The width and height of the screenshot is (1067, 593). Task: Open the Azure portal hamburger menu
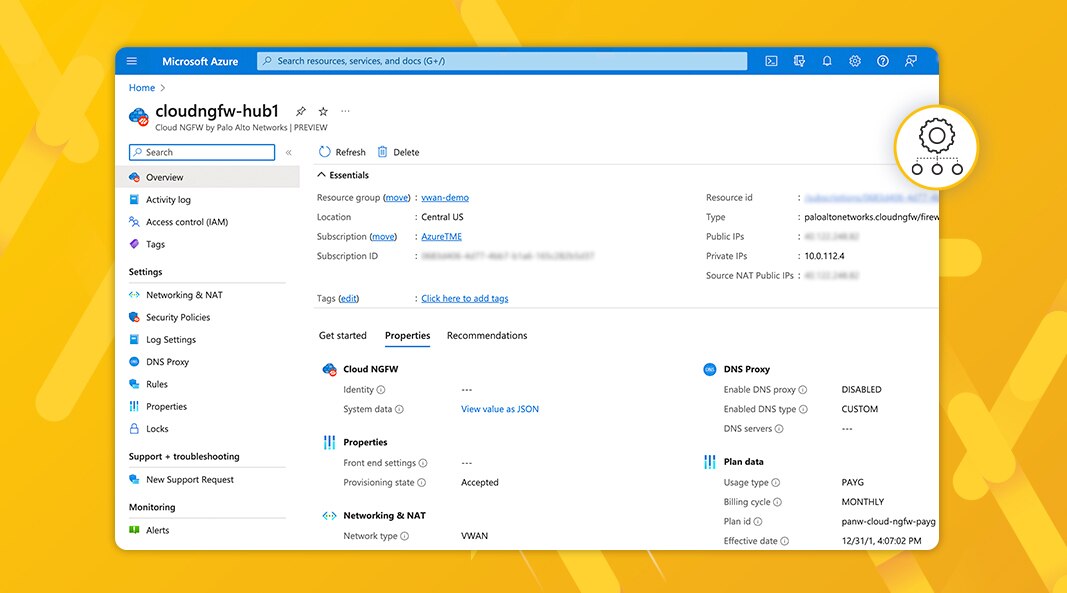(x=132, y=61)
